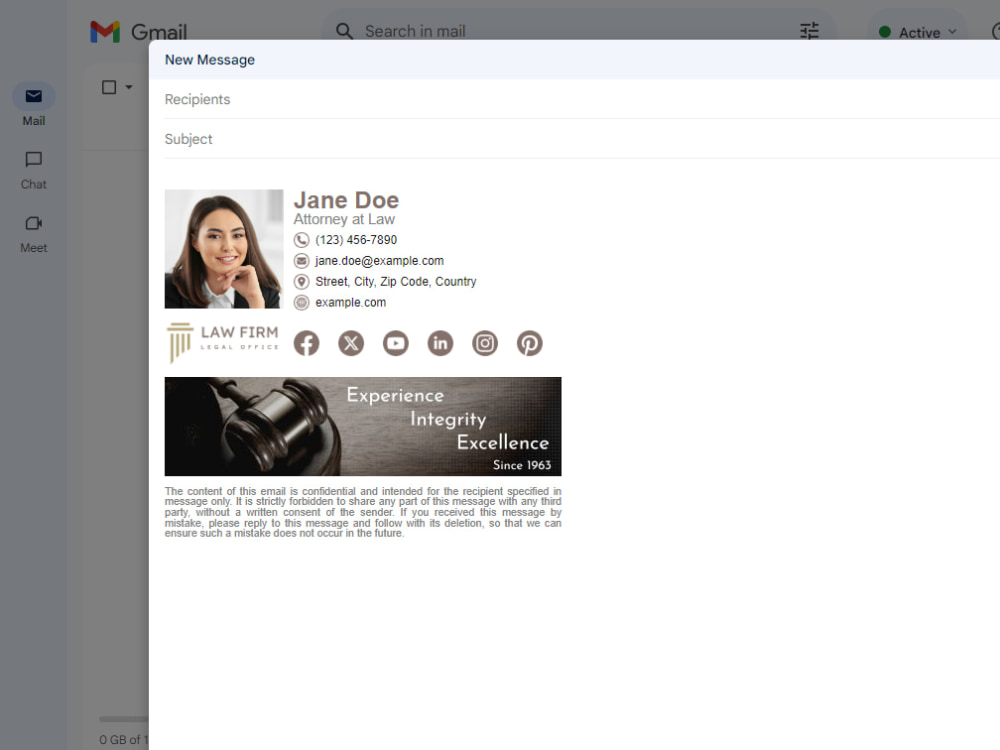
Task: Click Street, City, Zip Code, Country text
Action: click(395, 282)
